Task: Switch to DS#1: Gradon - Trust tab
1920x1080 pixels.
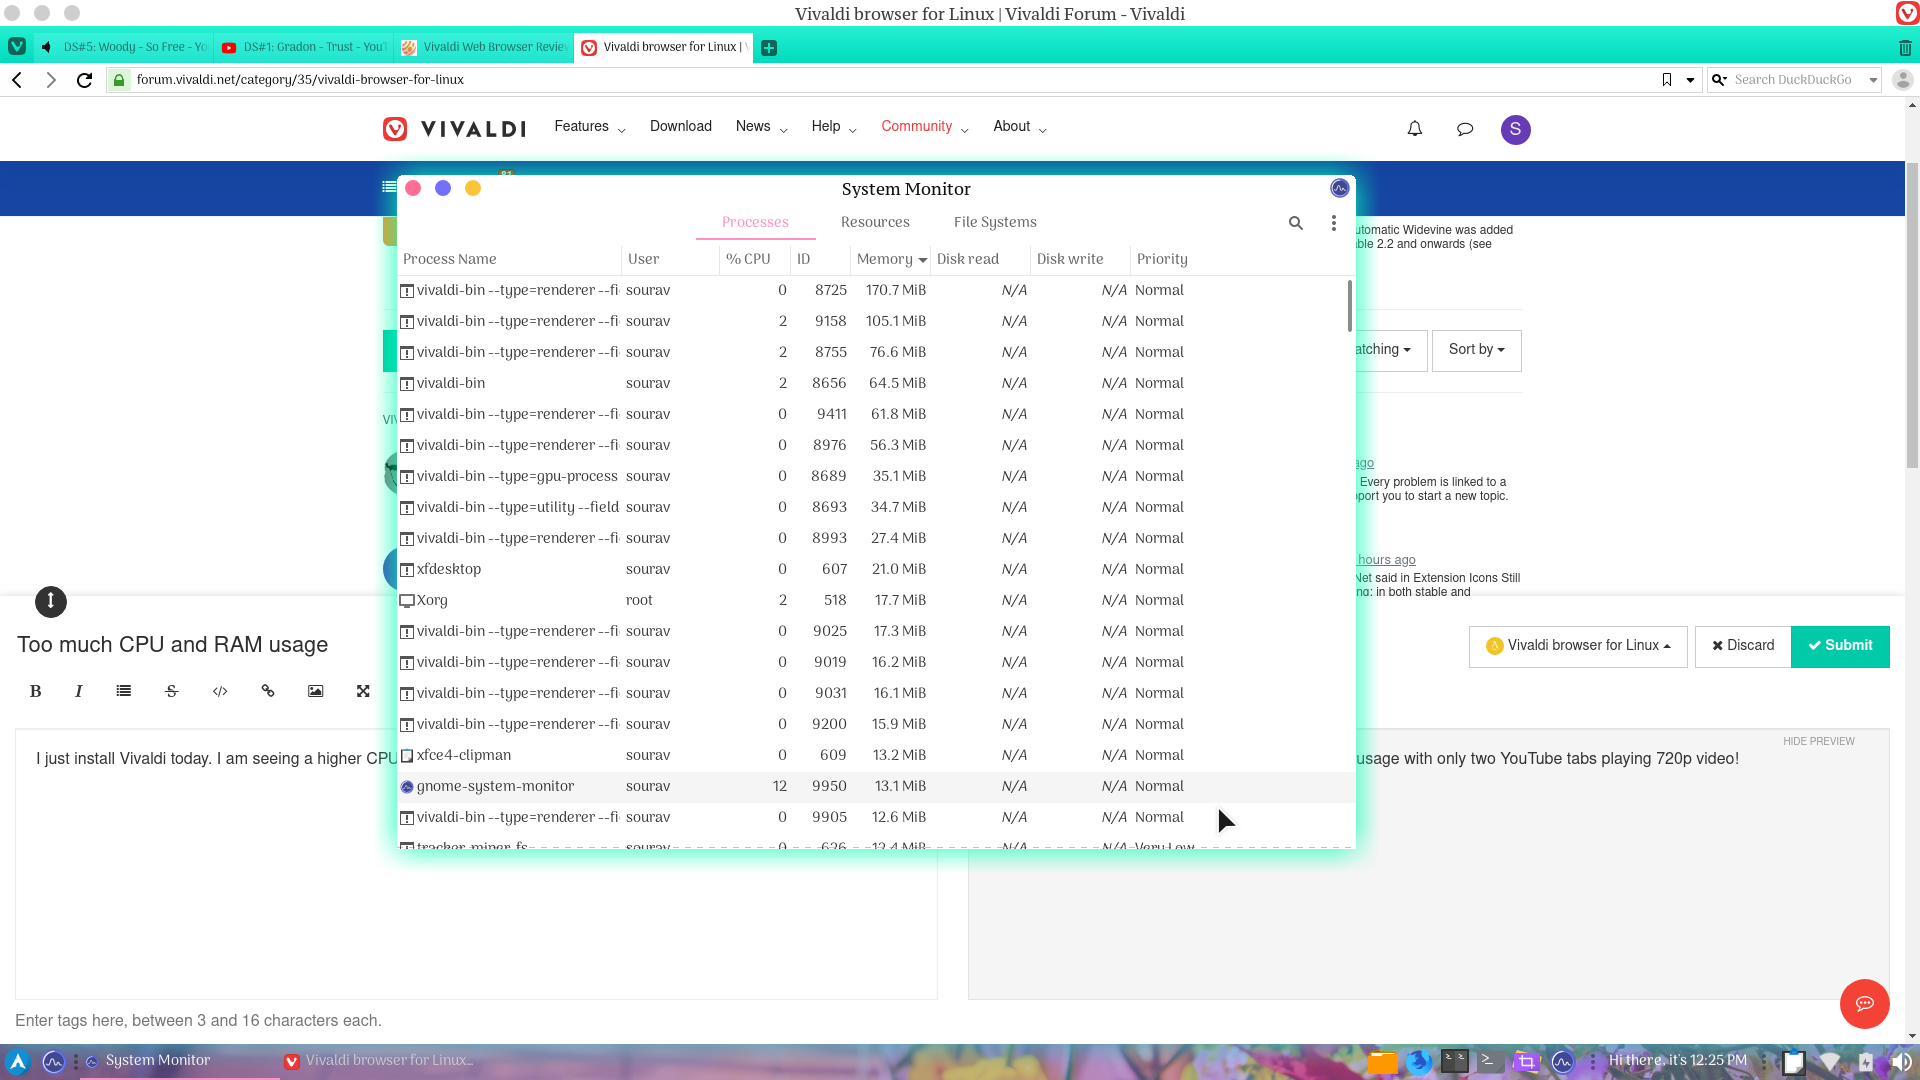Action: pyautogui.click(x=303, y=47)
